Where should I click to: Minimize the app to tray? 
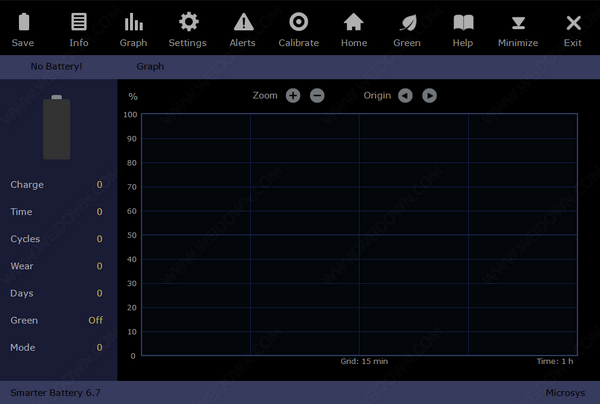tap(518, 23)
